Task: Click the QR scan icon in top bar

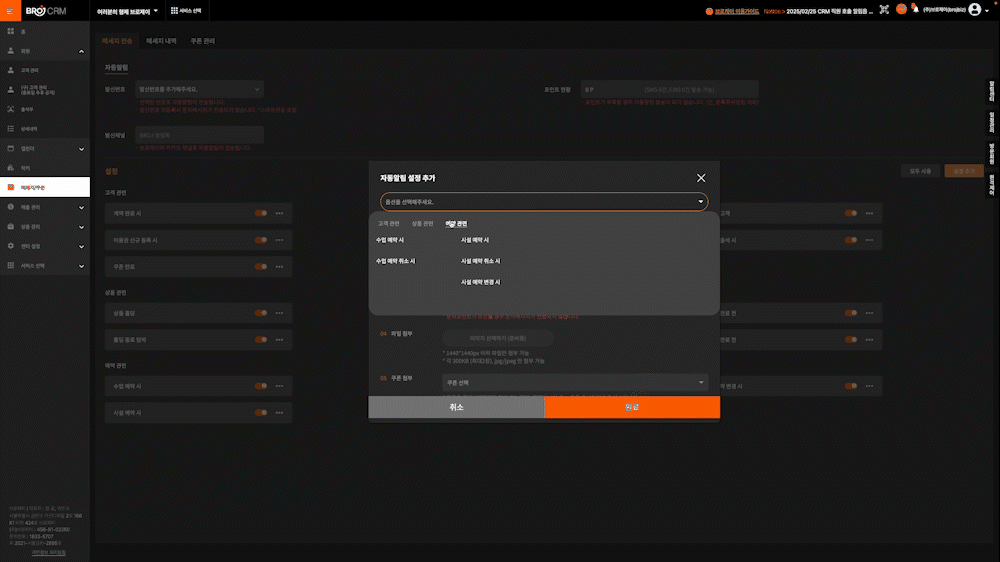Action: point(884,10)
